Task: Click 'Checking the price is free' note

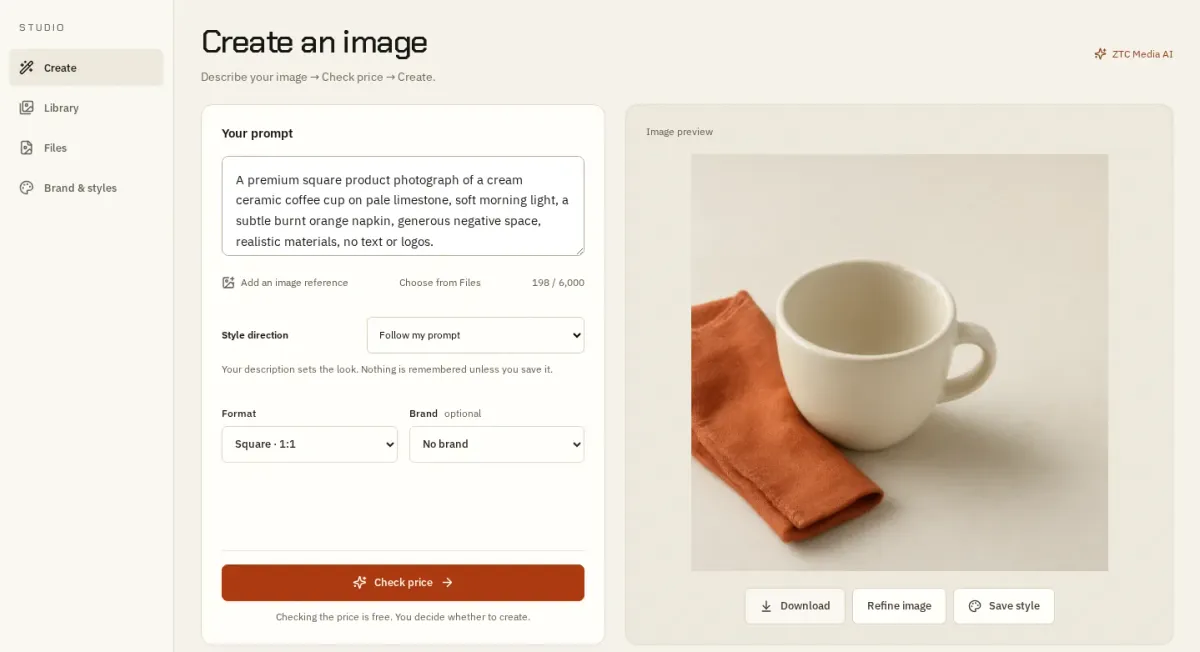Action: tap(403, 617)
